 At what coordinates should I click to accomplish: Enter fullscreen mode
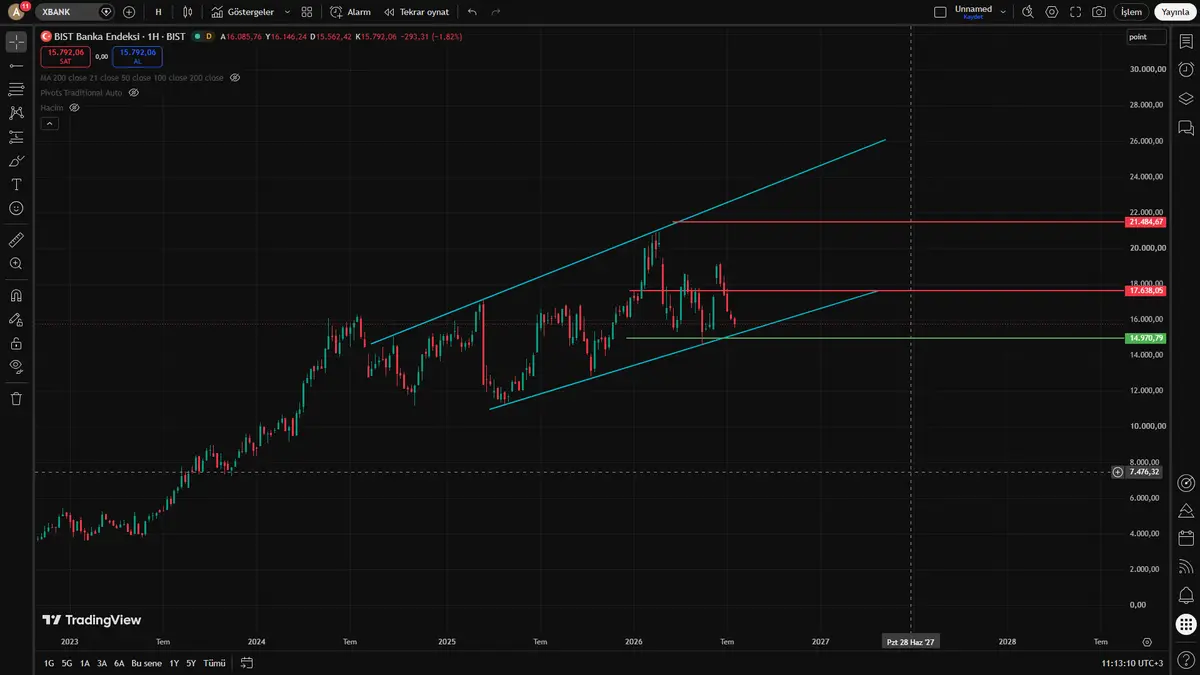(1075, 12)
